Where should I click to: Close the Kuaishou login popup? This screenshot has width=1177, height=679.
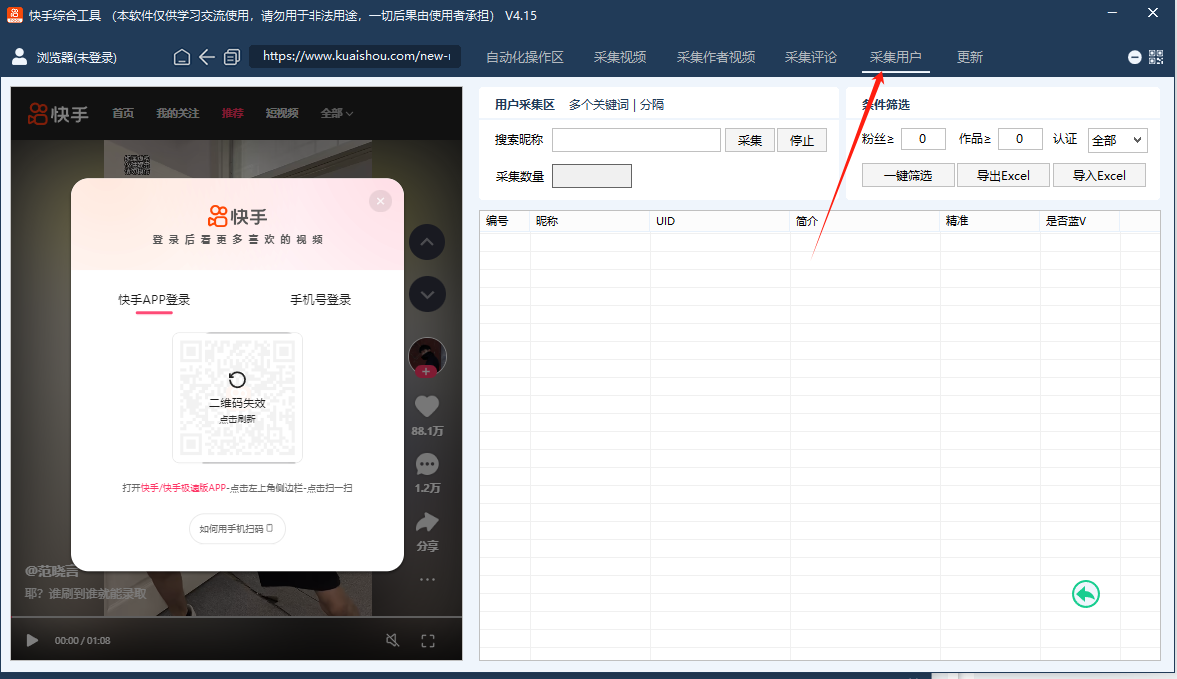tap(381, 201)
